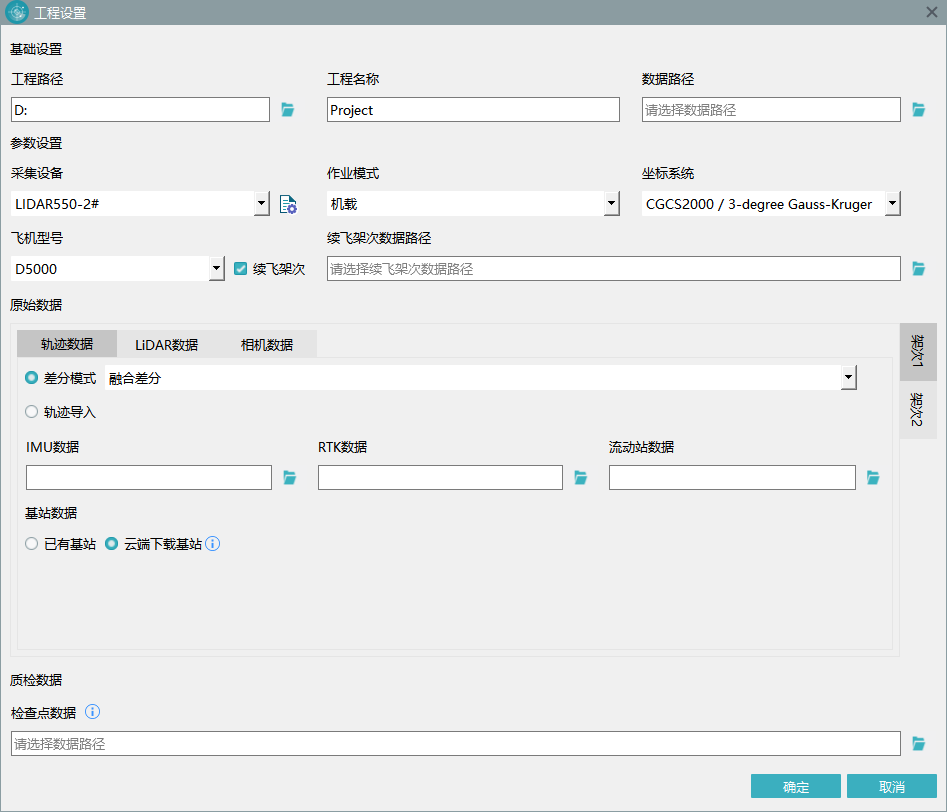Click folder icon next to 工程路径 field

[288, 110]
